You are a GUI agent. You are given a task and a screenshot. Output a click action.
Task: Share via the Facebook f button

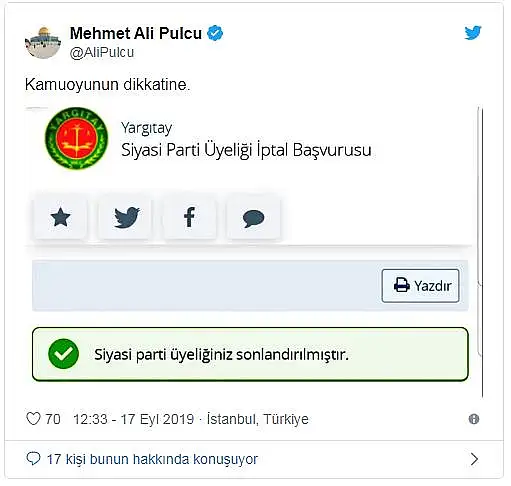click(189, 217)
